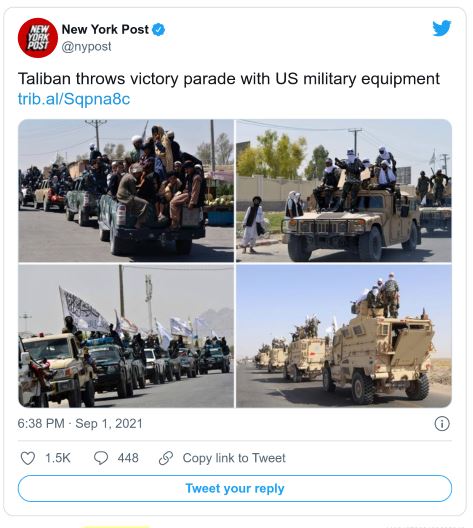Open the tweet info circle icon
This screenshot has height=528, width=473.
click(x=442, y=424)
